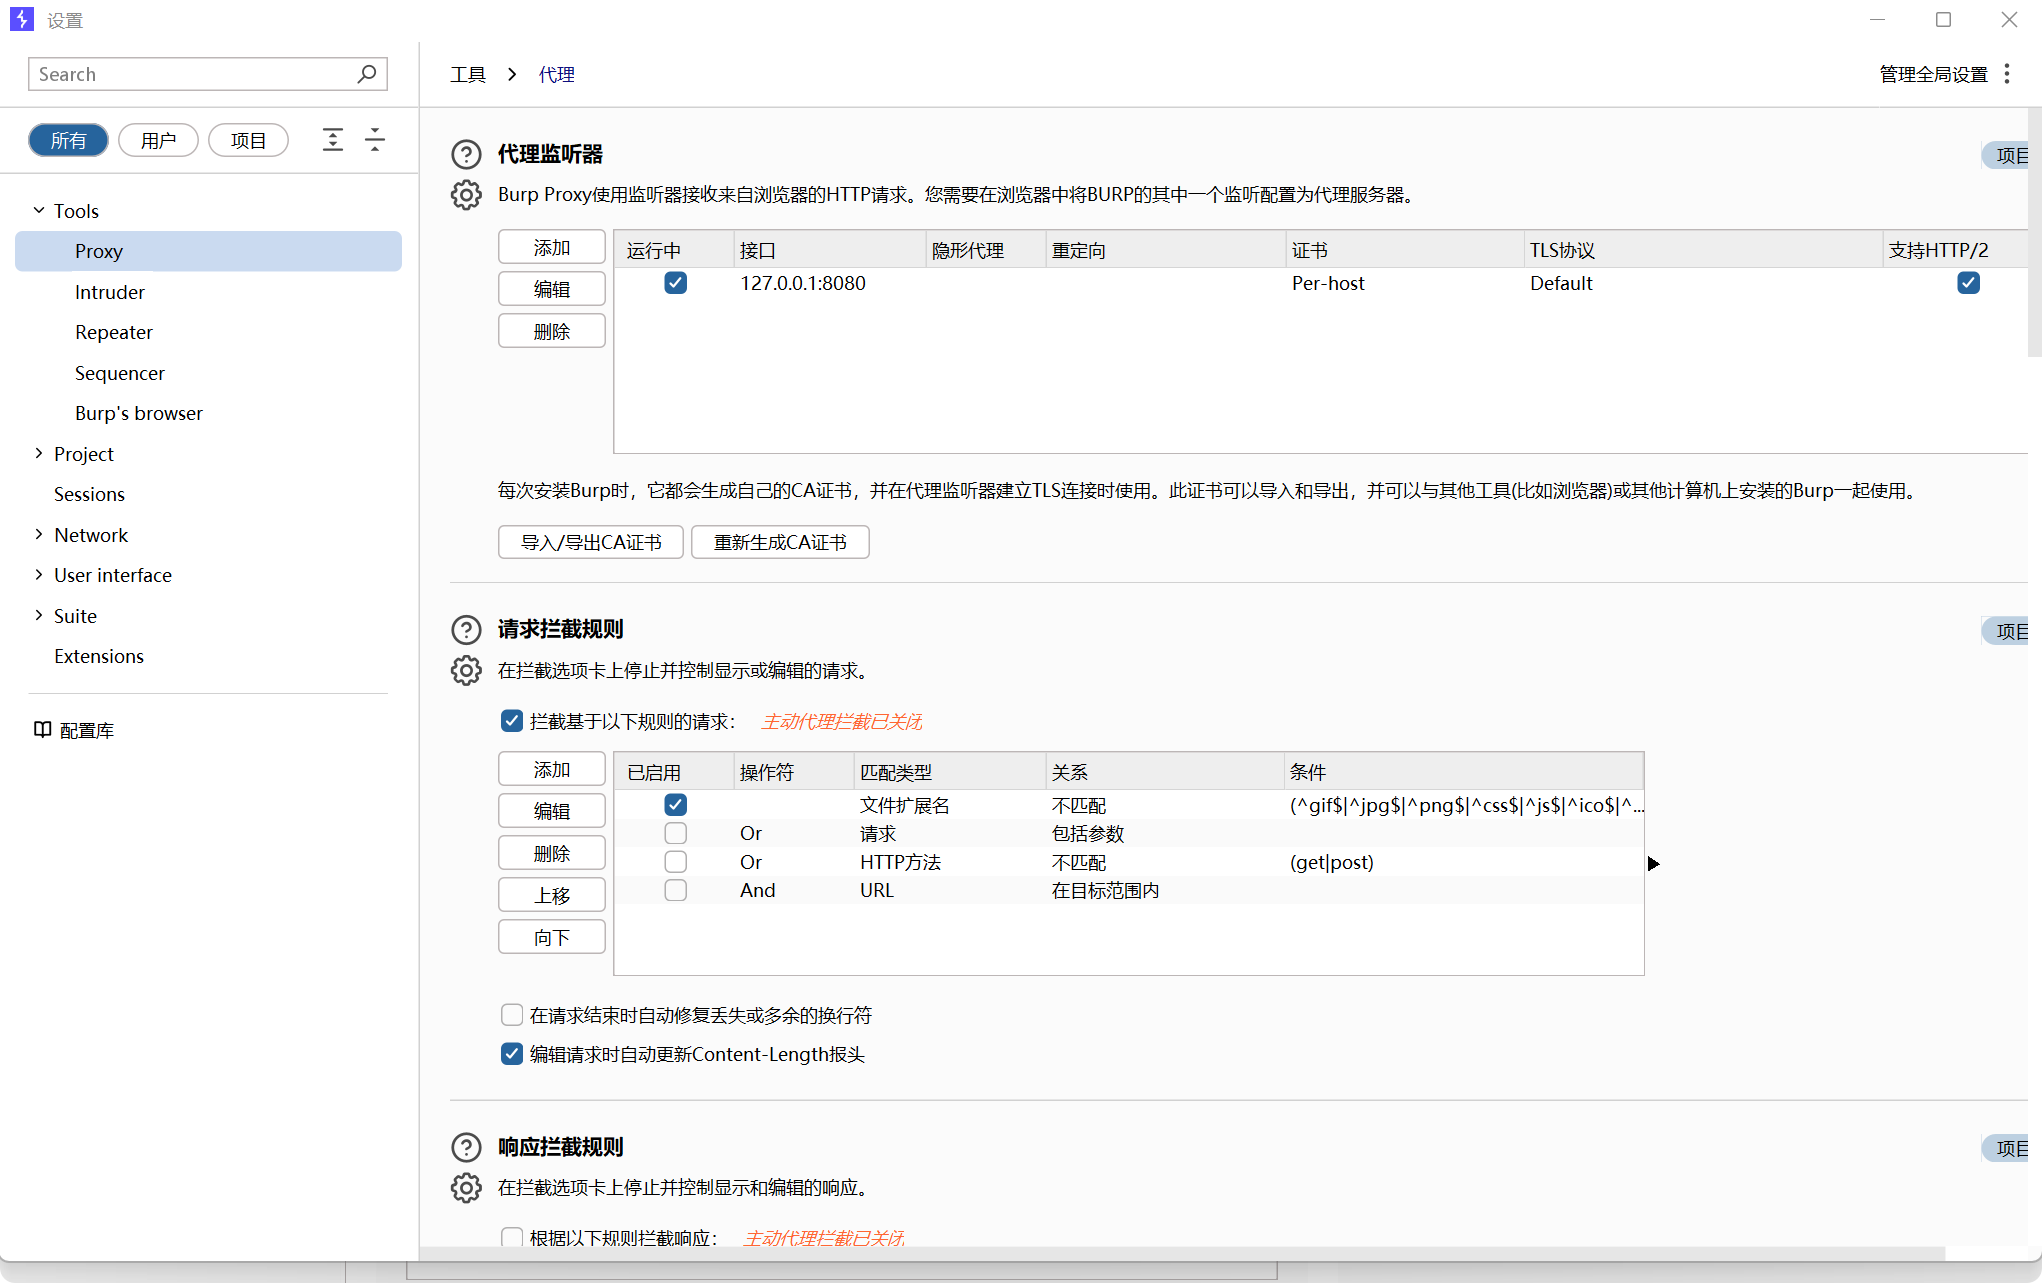The image size is (2042, 1283).
Task: Enable the HTTP方法 rule checkbox
Action: point(676,862)
